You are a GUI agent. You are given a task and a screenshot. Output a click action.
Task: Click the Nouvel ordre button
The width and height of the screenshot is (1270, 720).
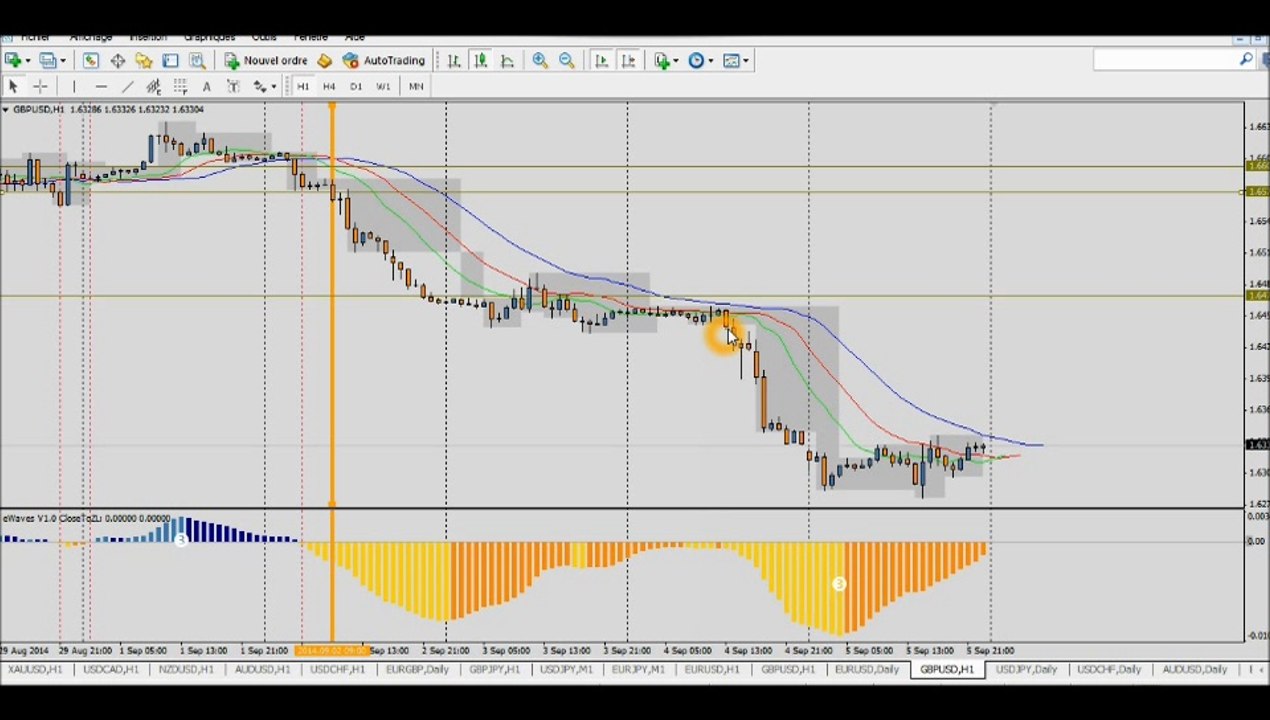pos(265,61)
